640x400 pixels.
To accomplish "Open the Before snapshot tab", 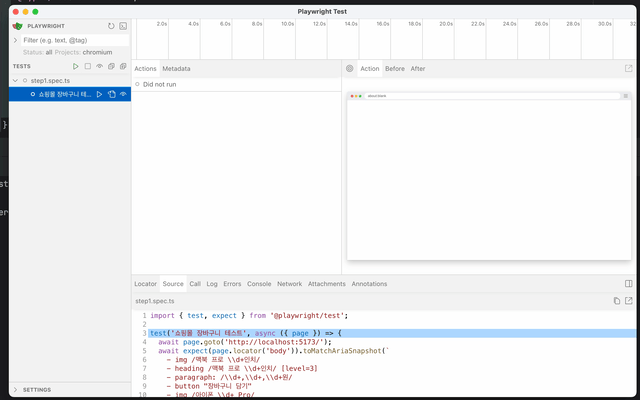I will 395,69.
